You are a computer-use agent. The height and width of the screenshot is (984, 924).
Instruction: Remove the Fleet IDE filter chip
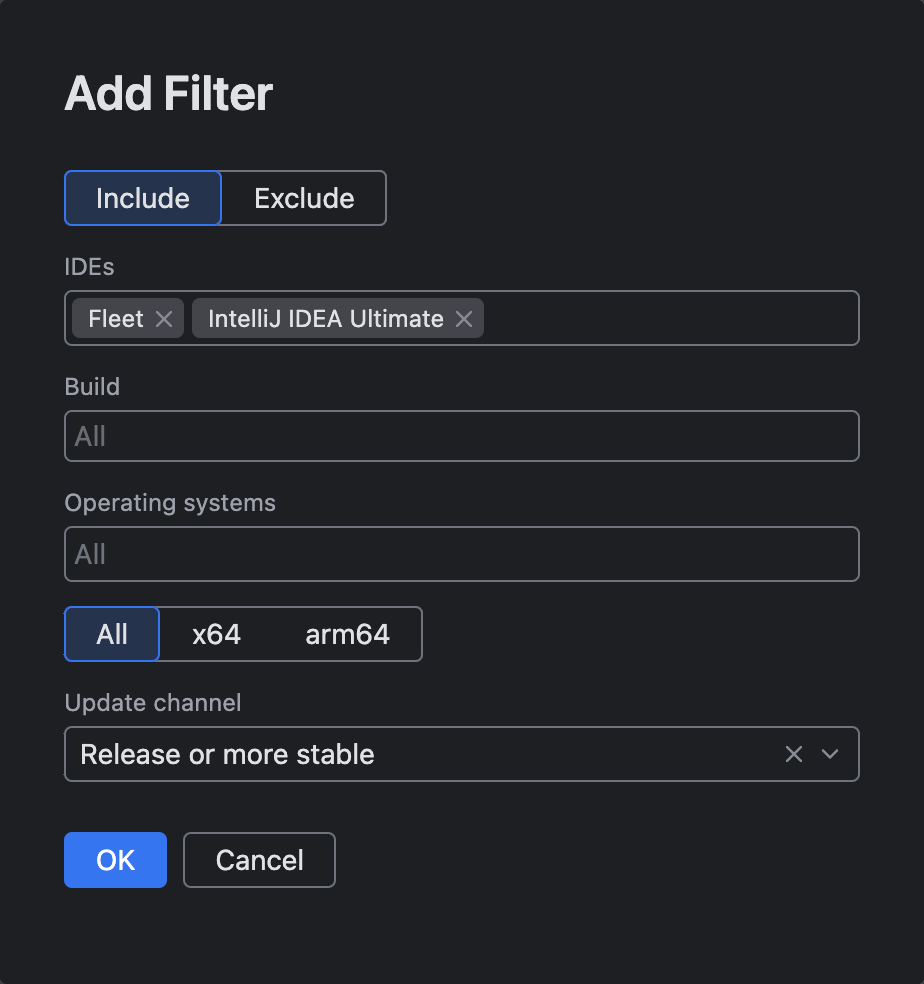tap(164, 318)
